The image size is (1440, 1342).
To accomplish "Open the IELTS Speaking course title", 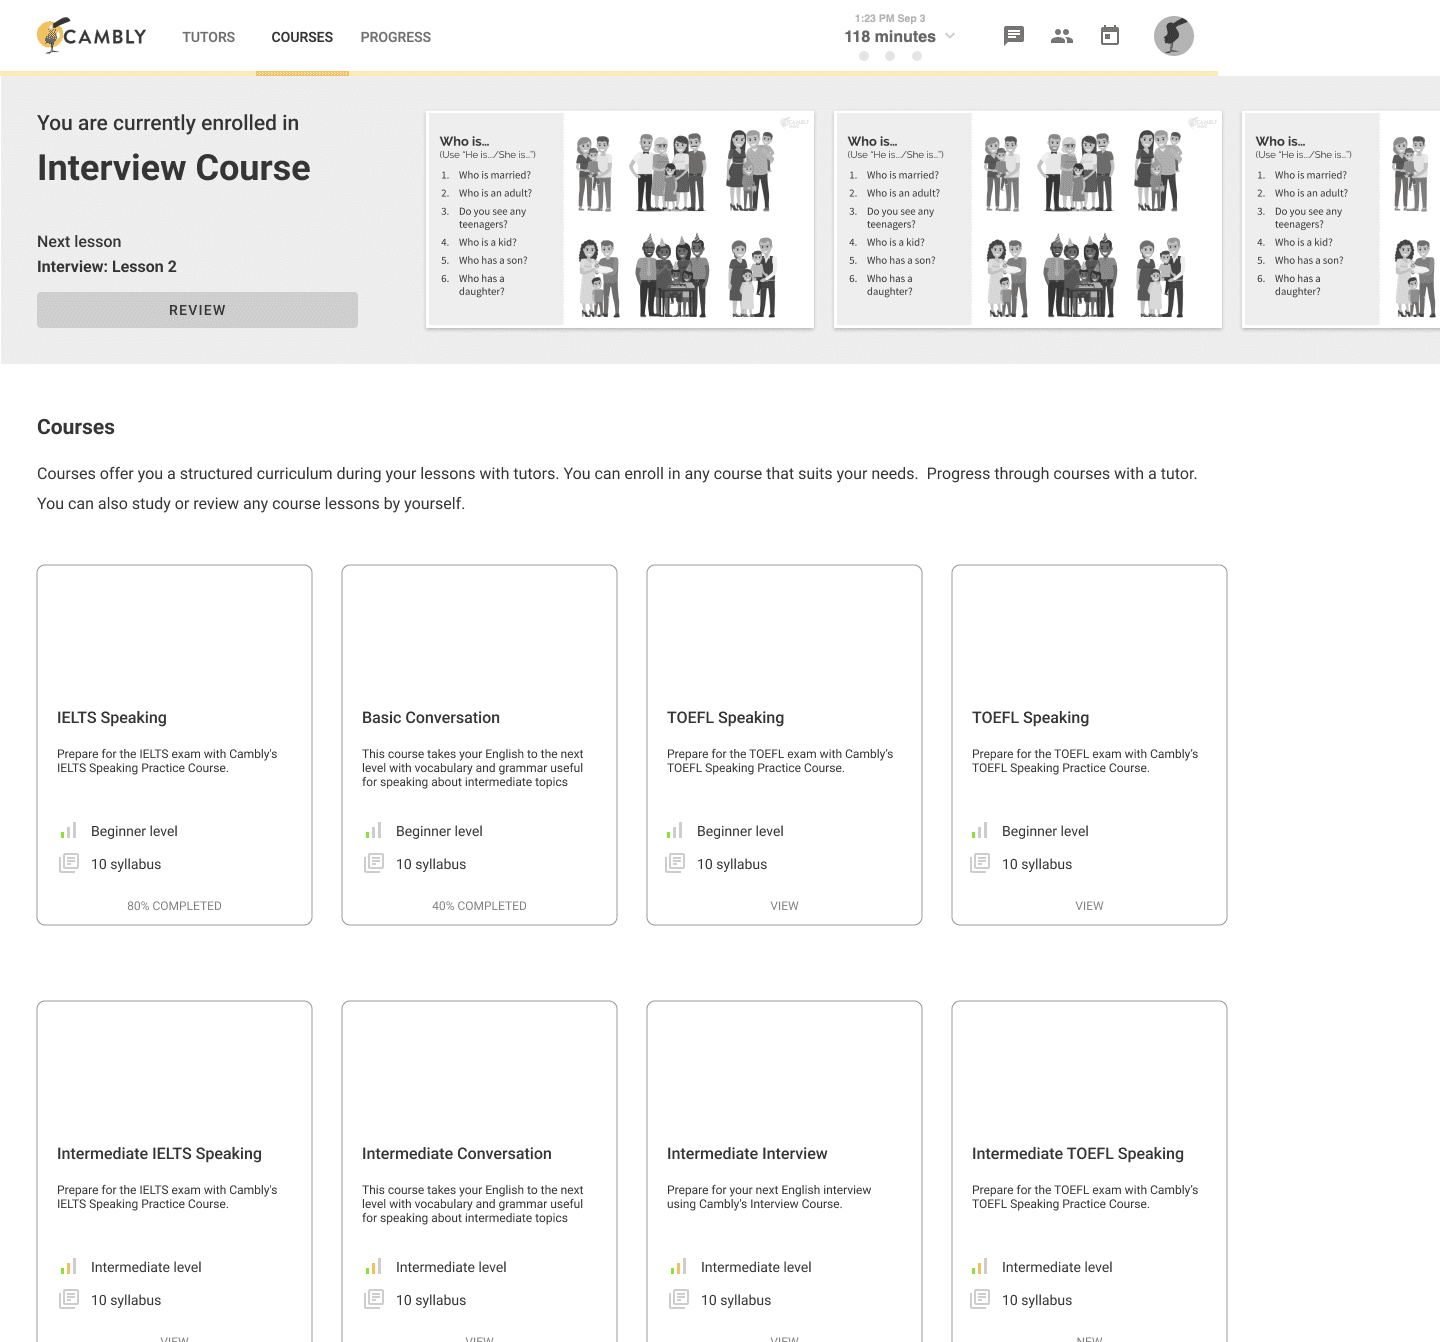I will (x=112, y=718).
